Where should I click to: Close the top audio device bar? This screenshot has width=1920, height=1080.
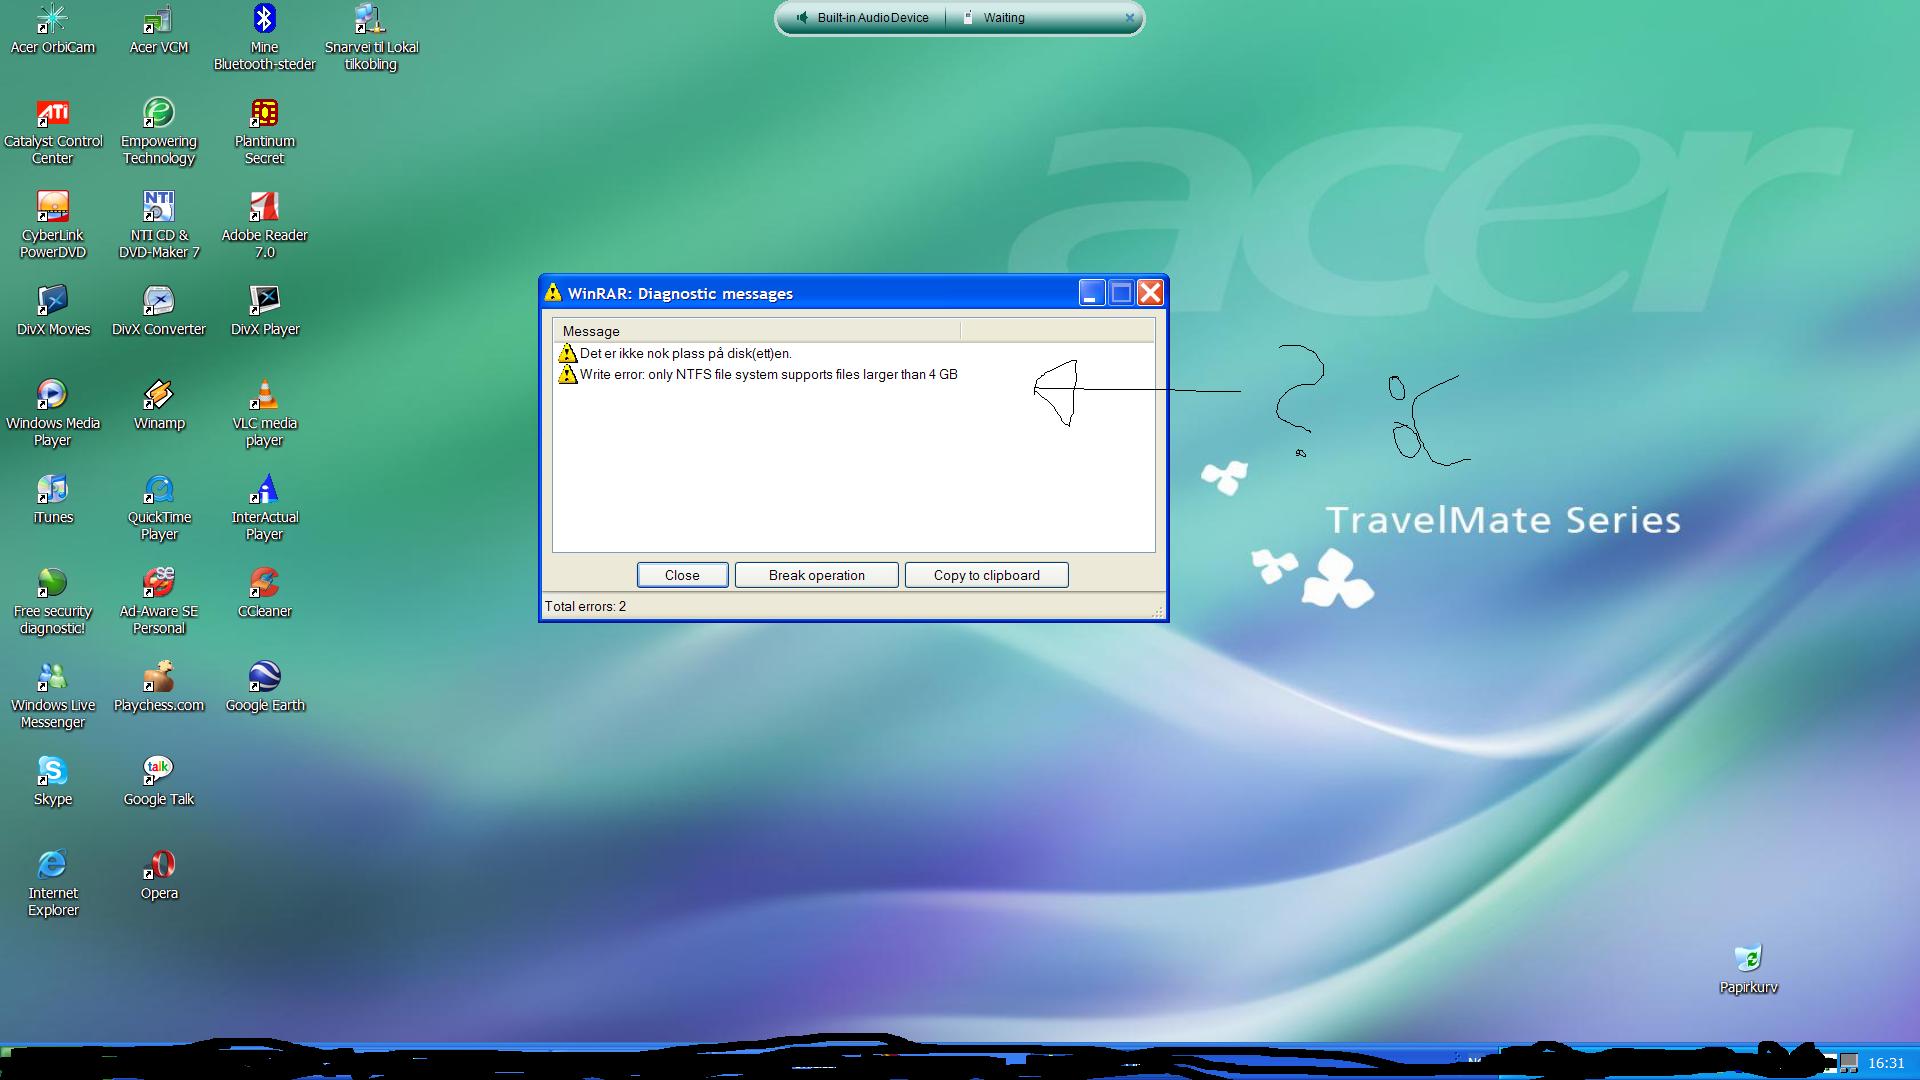coord(1130,18)
